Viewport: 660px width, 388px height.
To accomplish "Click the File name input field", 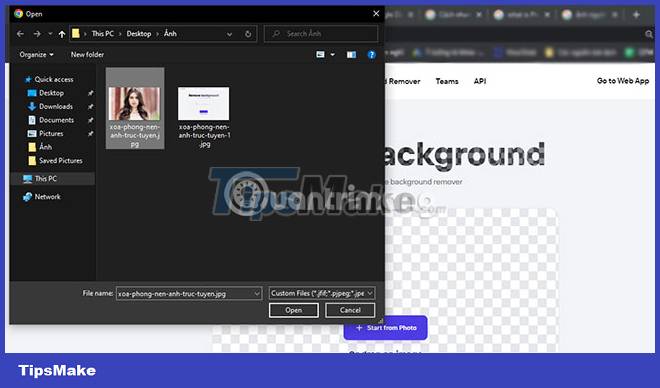I will (x=189, y=293).
